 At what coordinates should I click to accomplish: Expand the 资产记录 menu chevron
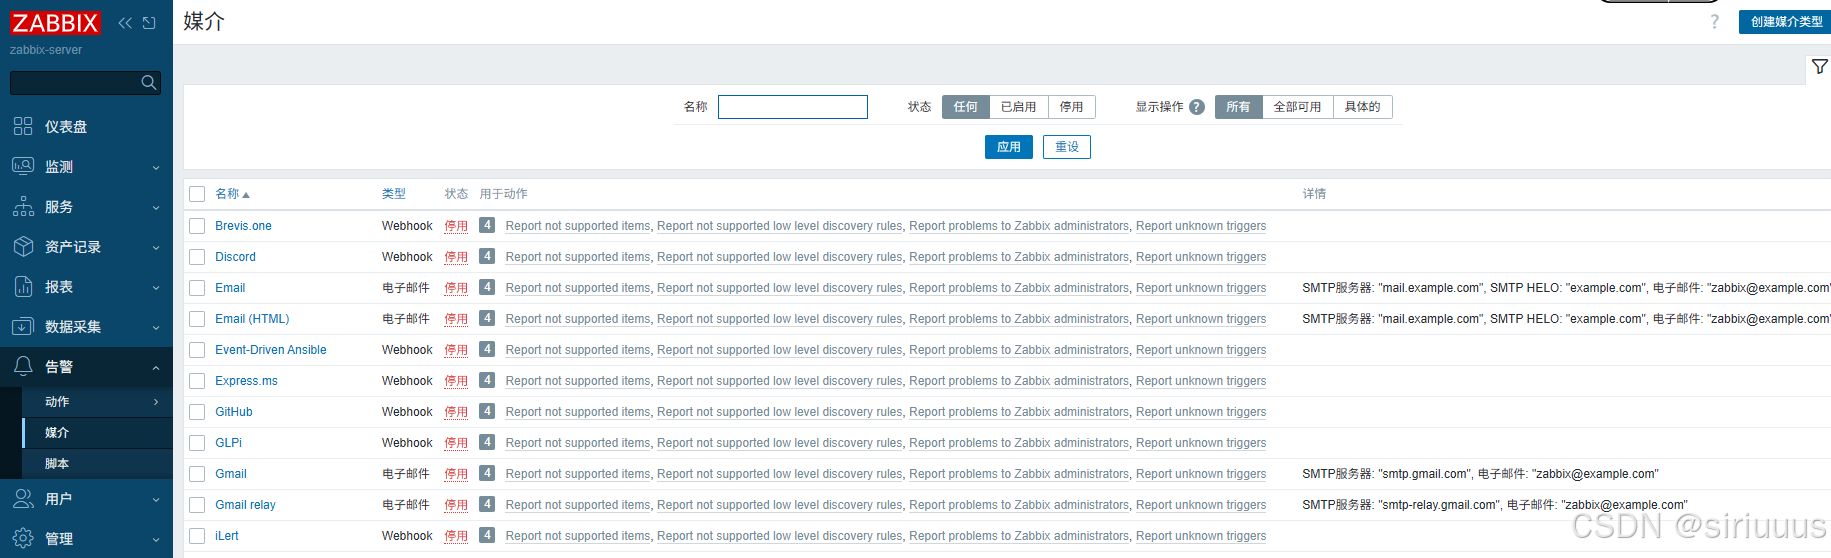click(x=156, y=248)
